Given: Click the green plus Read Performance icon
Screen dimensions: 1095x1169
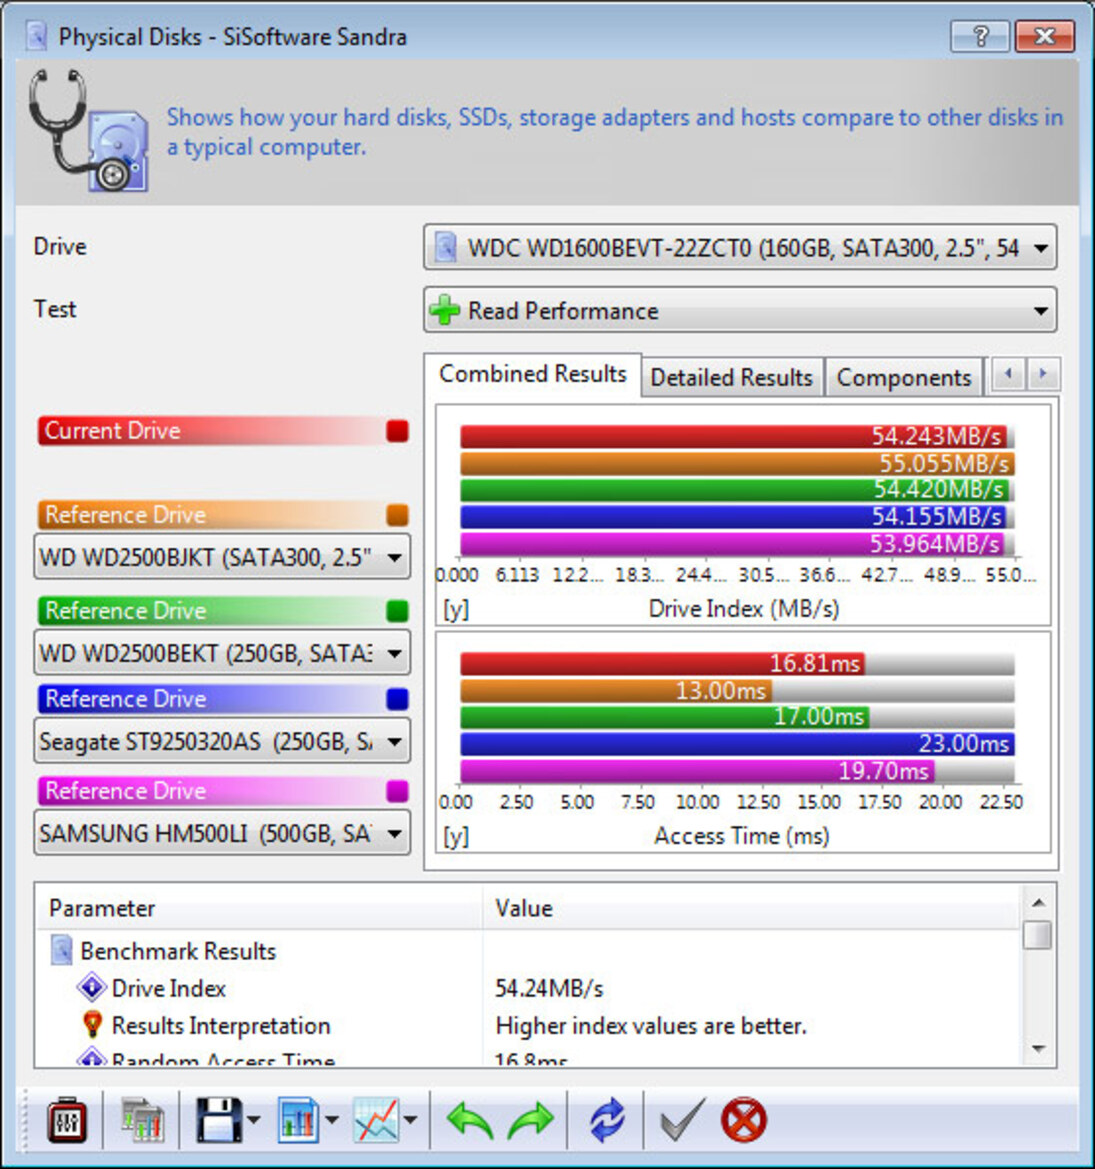Looking at the screenshot, I should point(445,310).
